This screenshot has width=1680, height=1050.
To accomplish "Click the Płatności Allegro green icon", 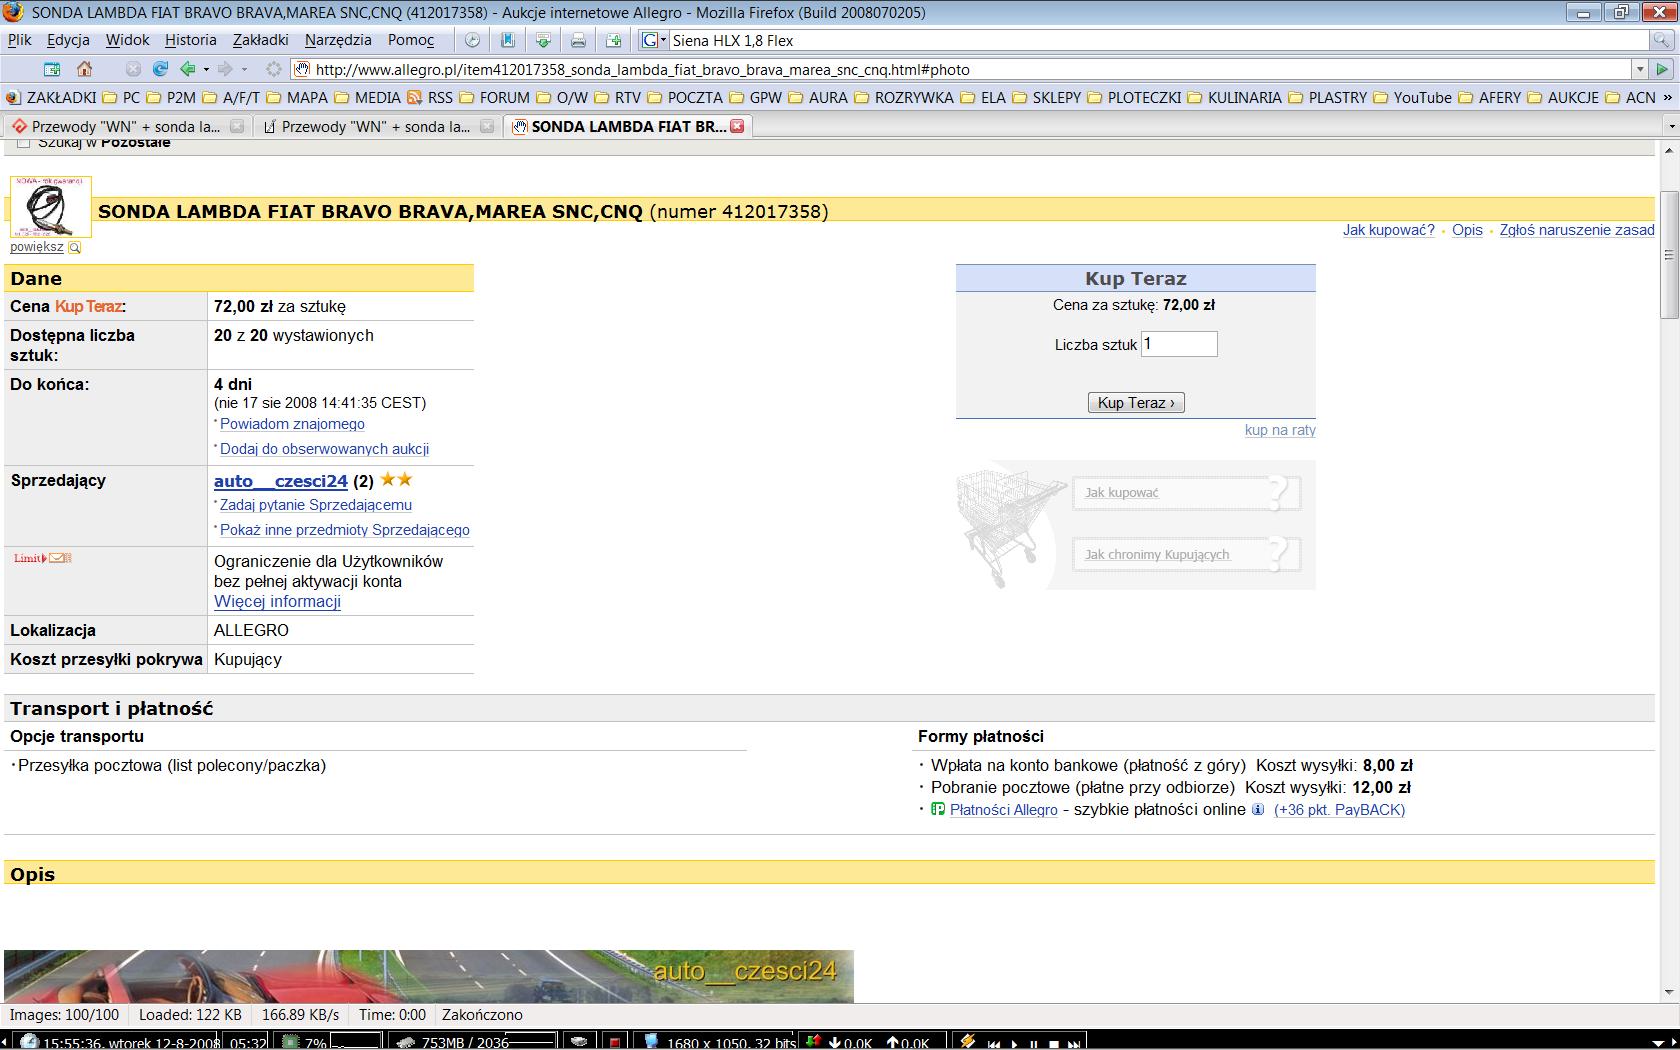I will pyautogui.click(x=938, y=809).
